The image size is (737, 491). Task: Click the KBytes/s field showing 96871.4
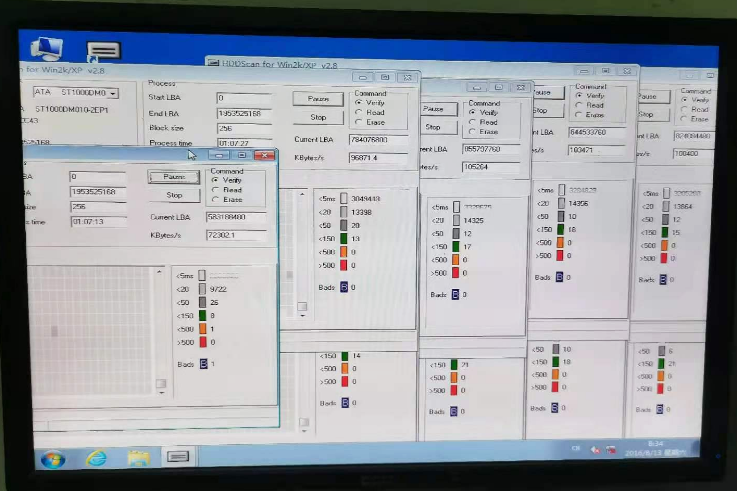pyautogui.click(x=378, y=158)
